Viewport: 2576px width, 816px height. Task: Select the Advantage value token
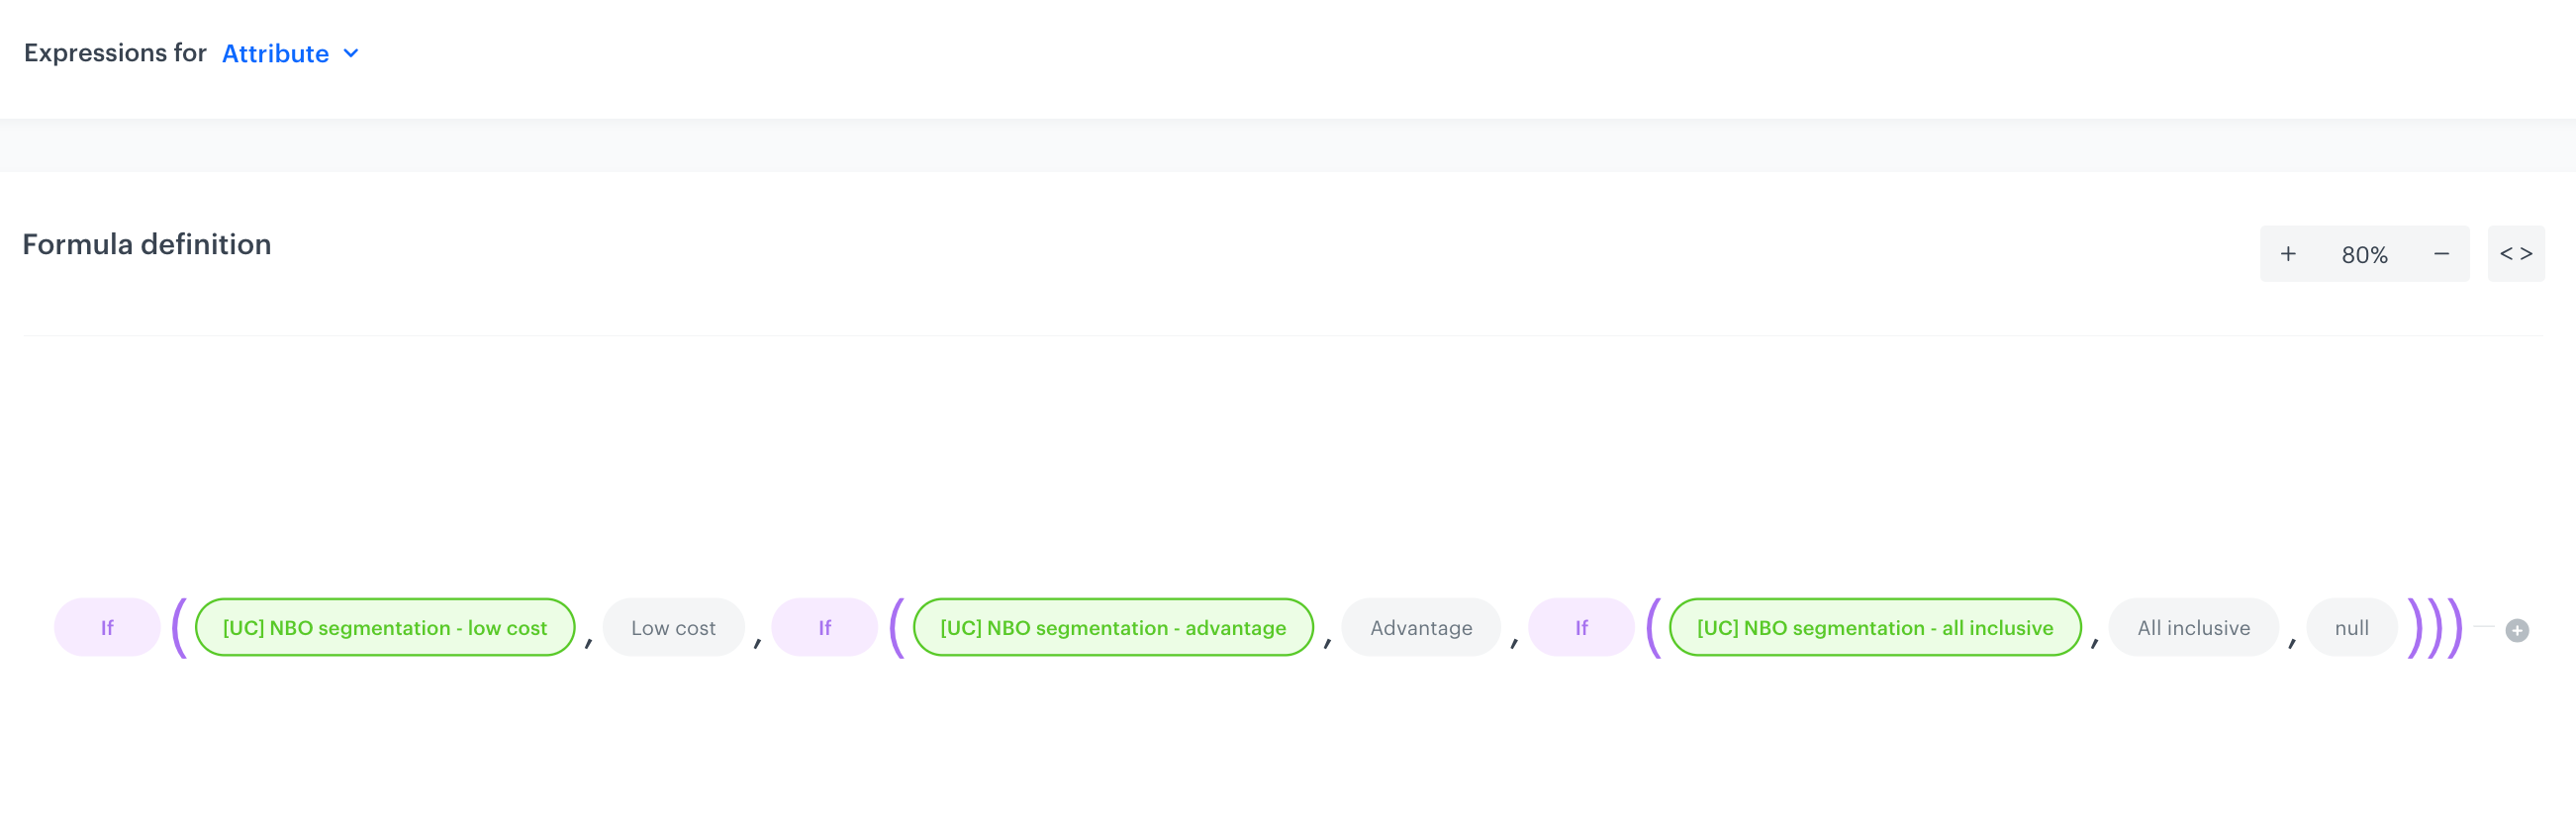pyautogui.click(x=1421, y=627)
